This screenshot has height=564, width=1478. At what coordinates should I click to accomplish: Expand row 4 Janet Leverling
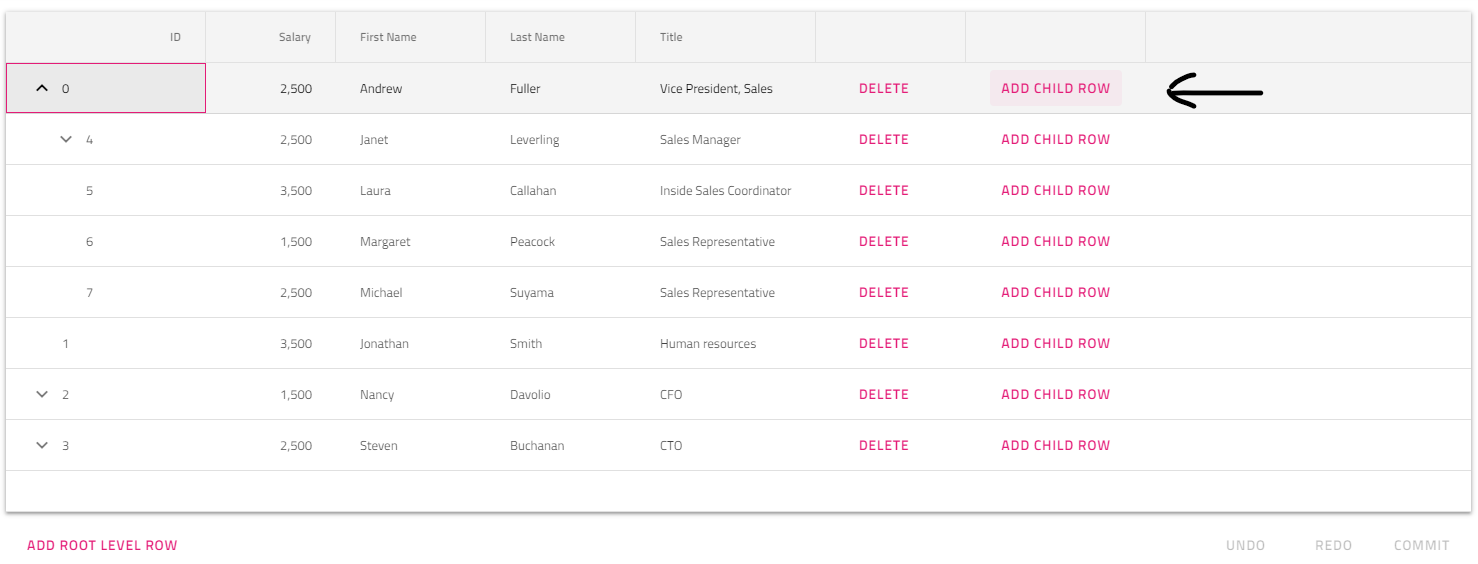[66, 140]
